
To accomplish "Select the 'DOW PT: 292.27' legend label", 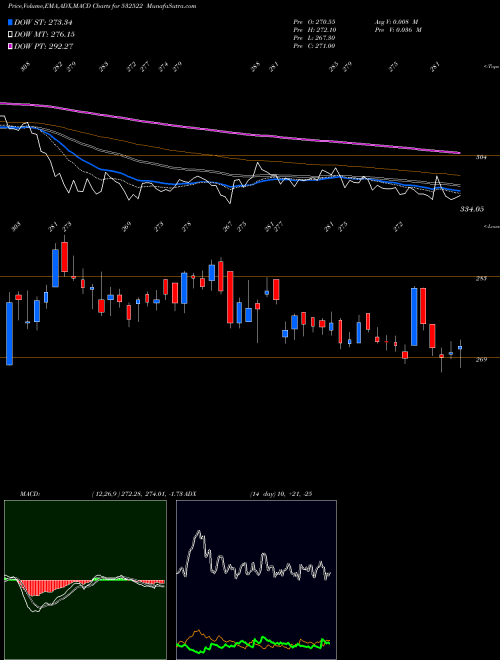I will pos(44,46).
